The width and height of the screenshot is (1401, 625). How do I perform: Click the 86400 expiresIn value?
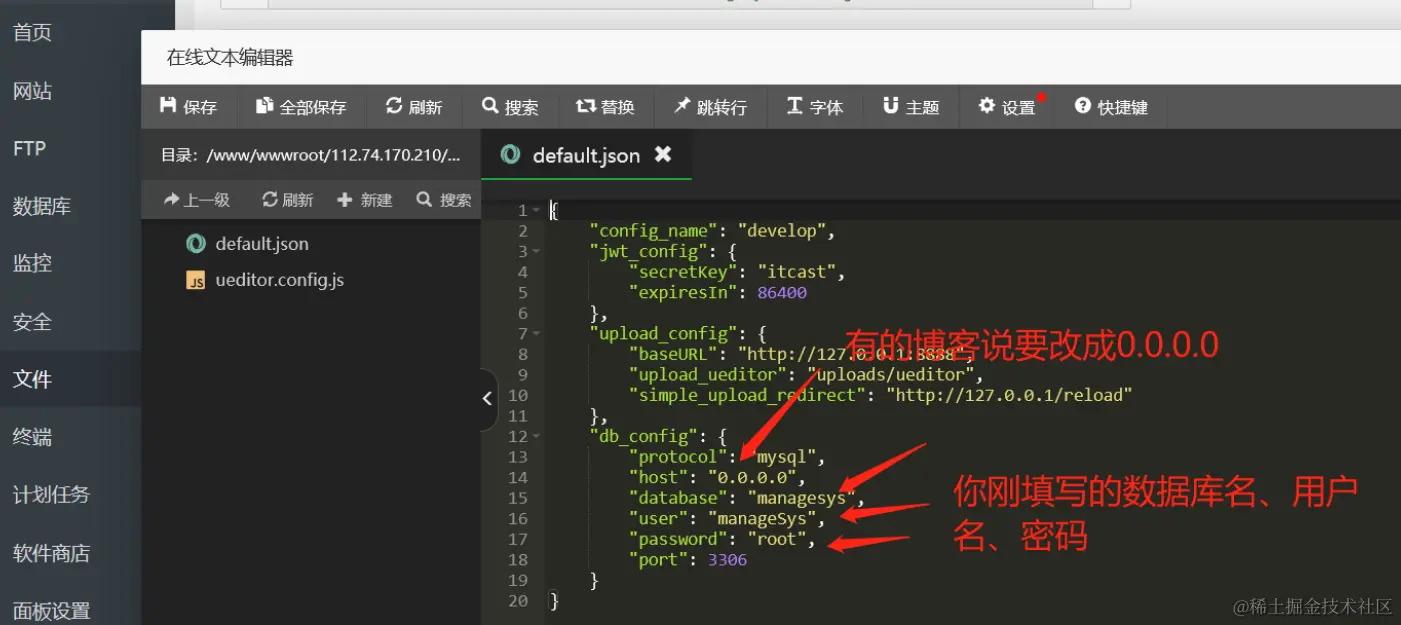(781, 293)
